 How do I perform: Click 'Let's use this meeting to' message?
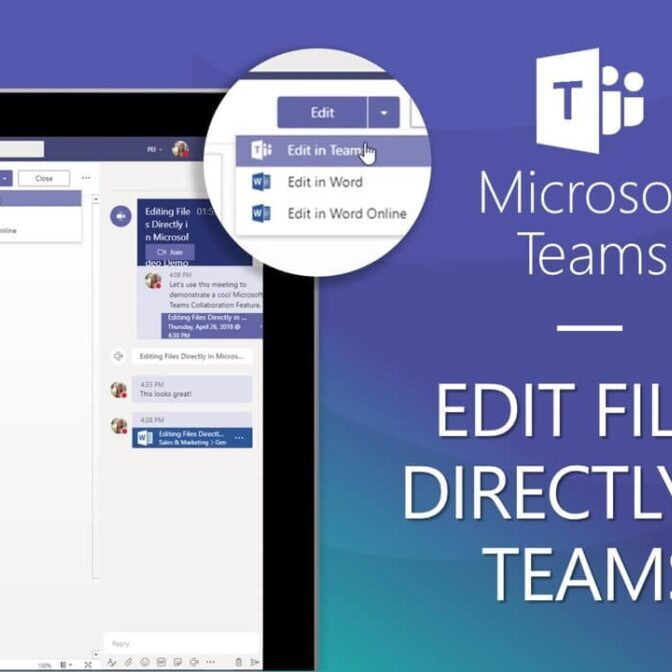pos(208,285)
